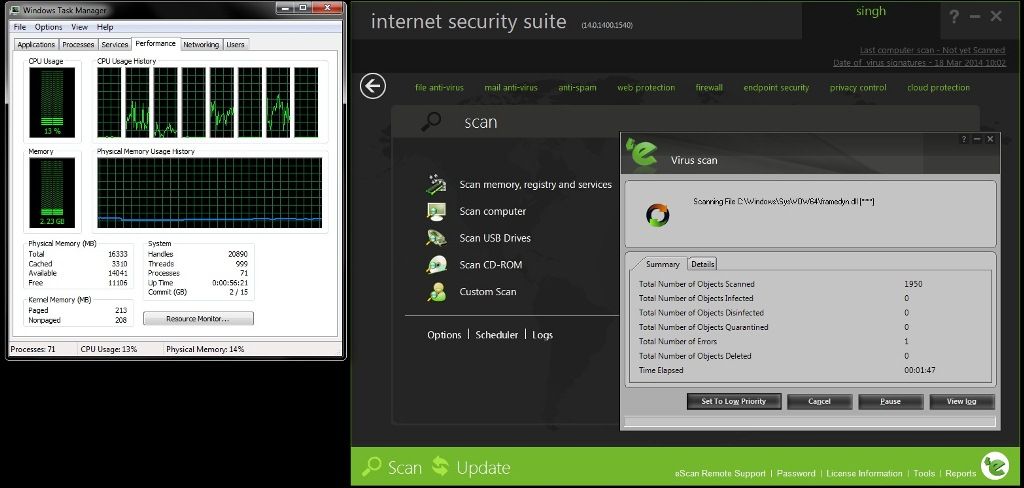Image resolution: width=1024 pixels, height=488 pixels.
Task: Click the Task Manager title bar icon
Action: tap(16, 10)
